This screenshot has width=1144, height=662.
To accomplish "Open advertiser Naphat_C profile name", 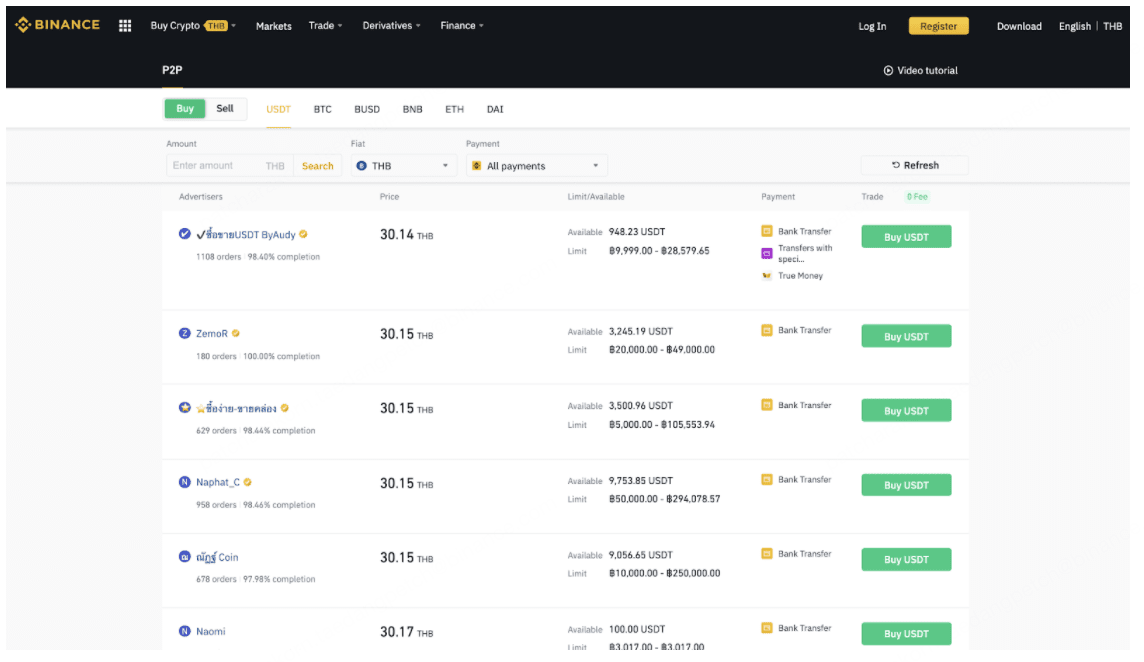I will coord(217,482).
